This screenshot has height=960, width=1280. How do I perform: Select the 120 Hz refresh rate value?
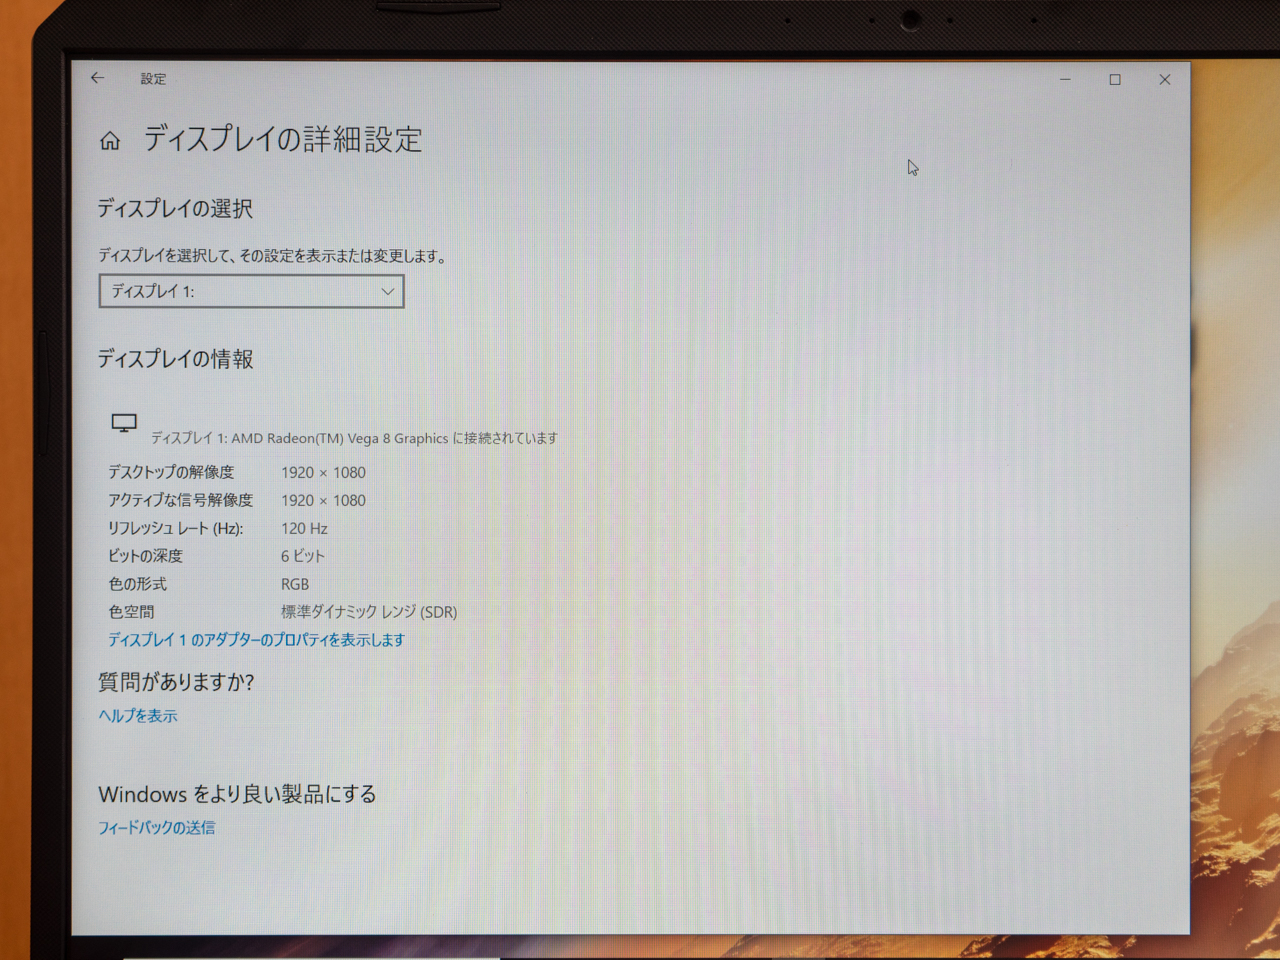coord(304,528)
